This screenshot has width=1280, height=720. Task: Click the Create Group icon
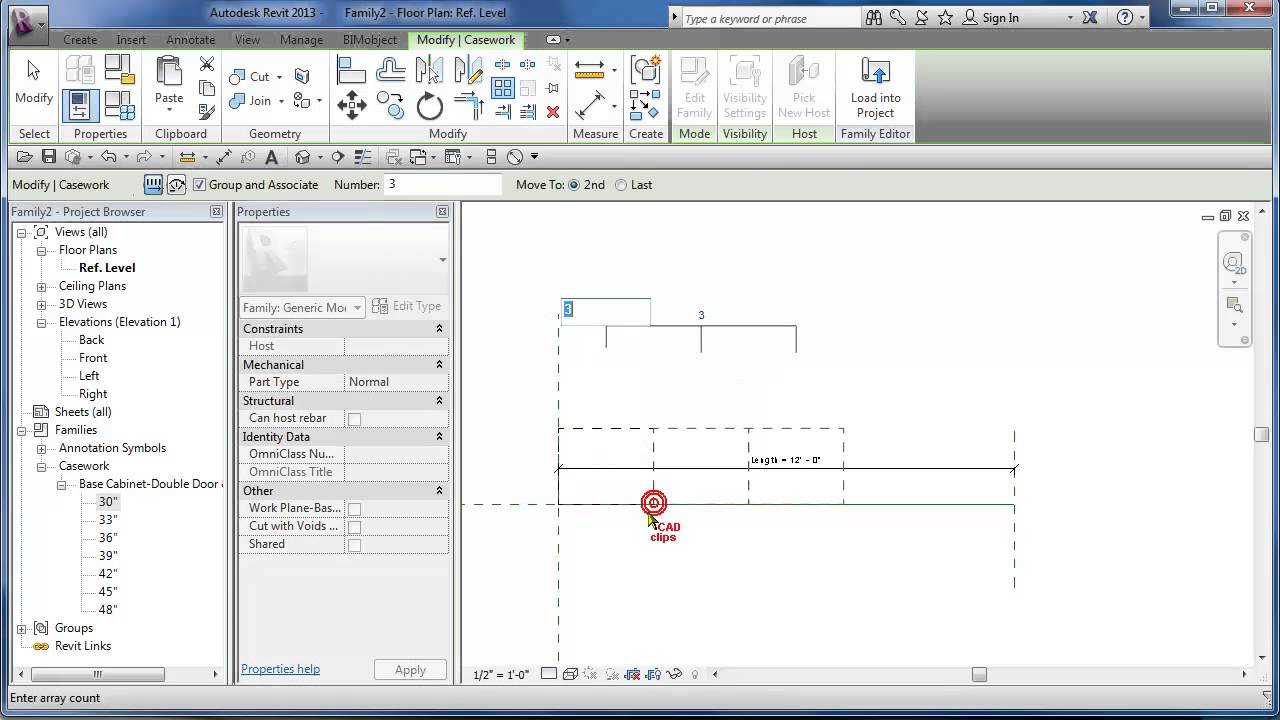click(646, 70)
